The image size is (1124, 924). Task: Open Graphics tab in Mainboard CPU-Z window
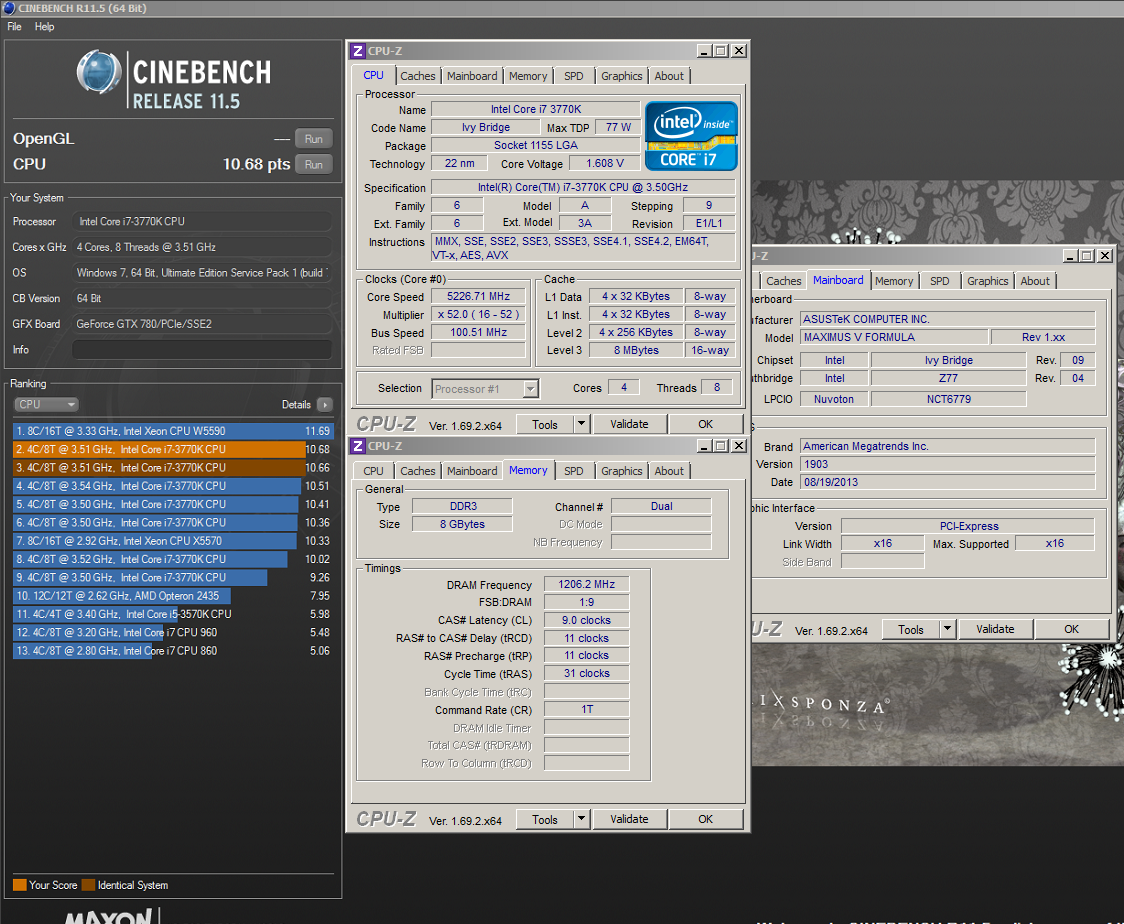pyautogui.click(x=988, y=281)
